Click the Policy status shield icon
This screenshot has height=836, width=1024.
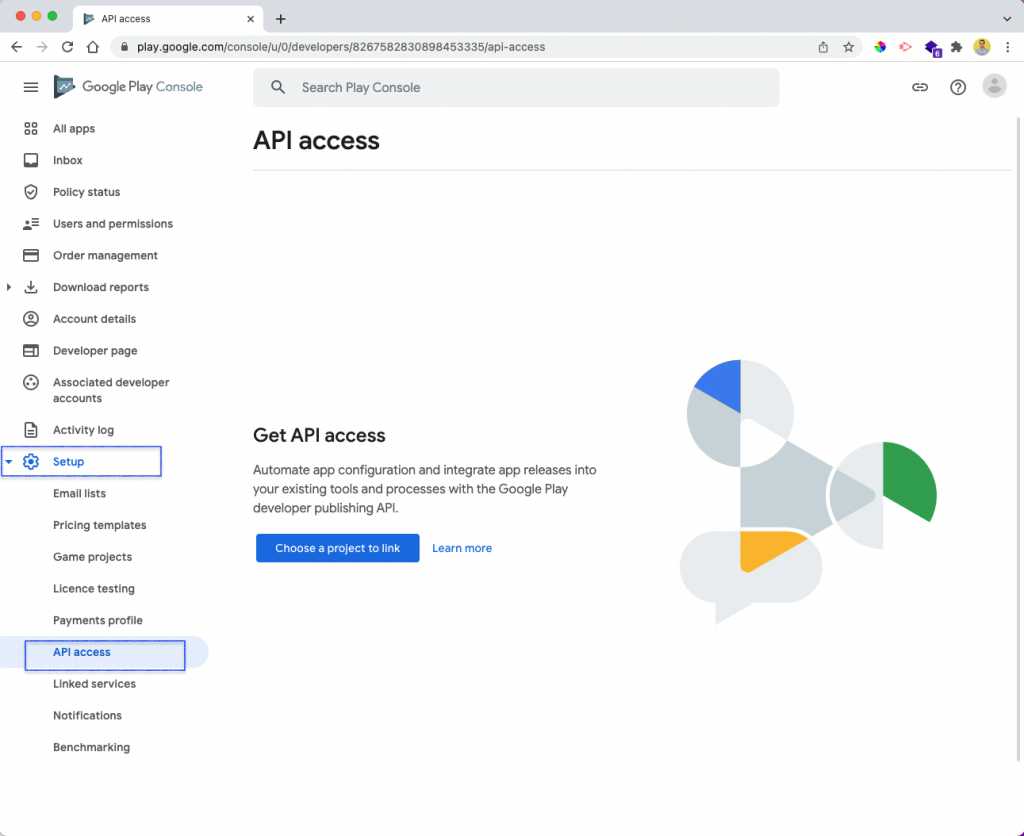[x=31, y=192]
